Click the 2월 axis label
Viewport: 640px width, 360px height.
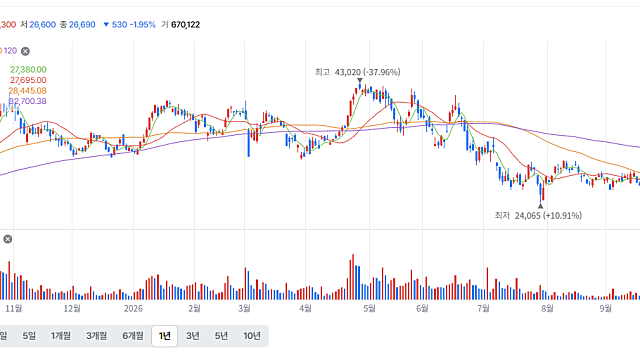[x=195, y=309]
